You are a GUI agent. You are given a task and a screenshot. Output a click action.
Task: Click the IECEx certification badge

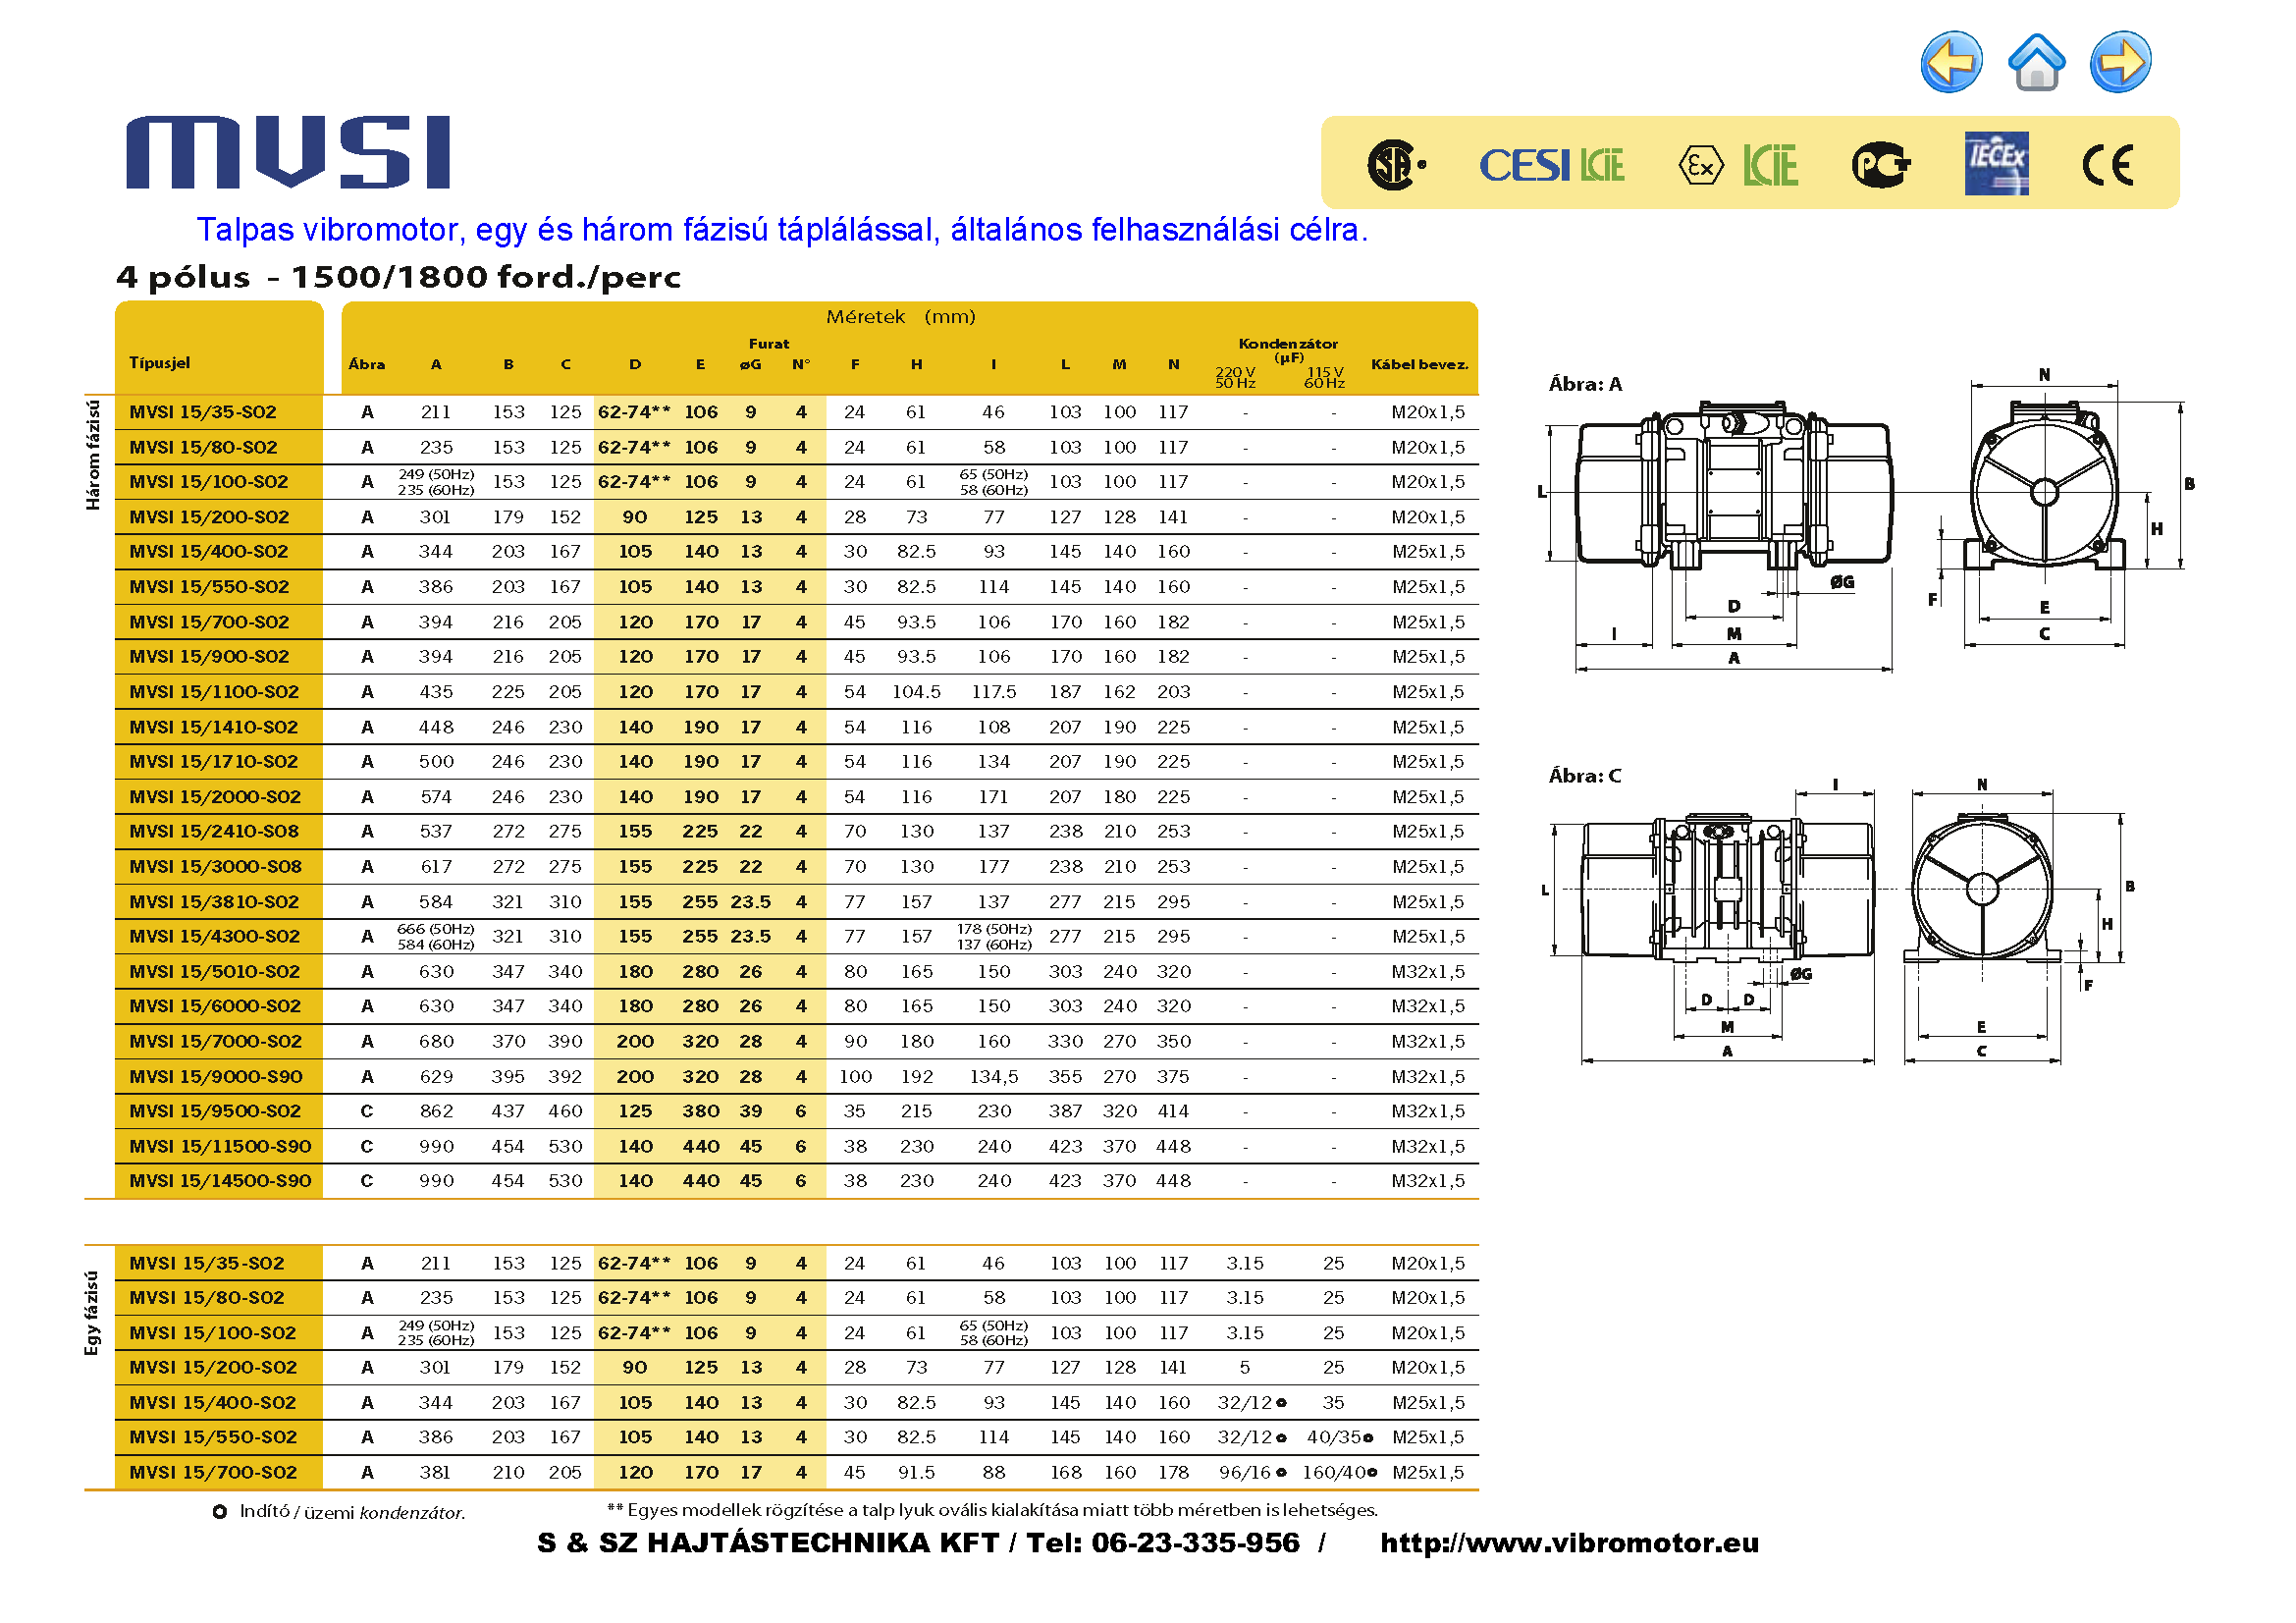coord(1996,163)
